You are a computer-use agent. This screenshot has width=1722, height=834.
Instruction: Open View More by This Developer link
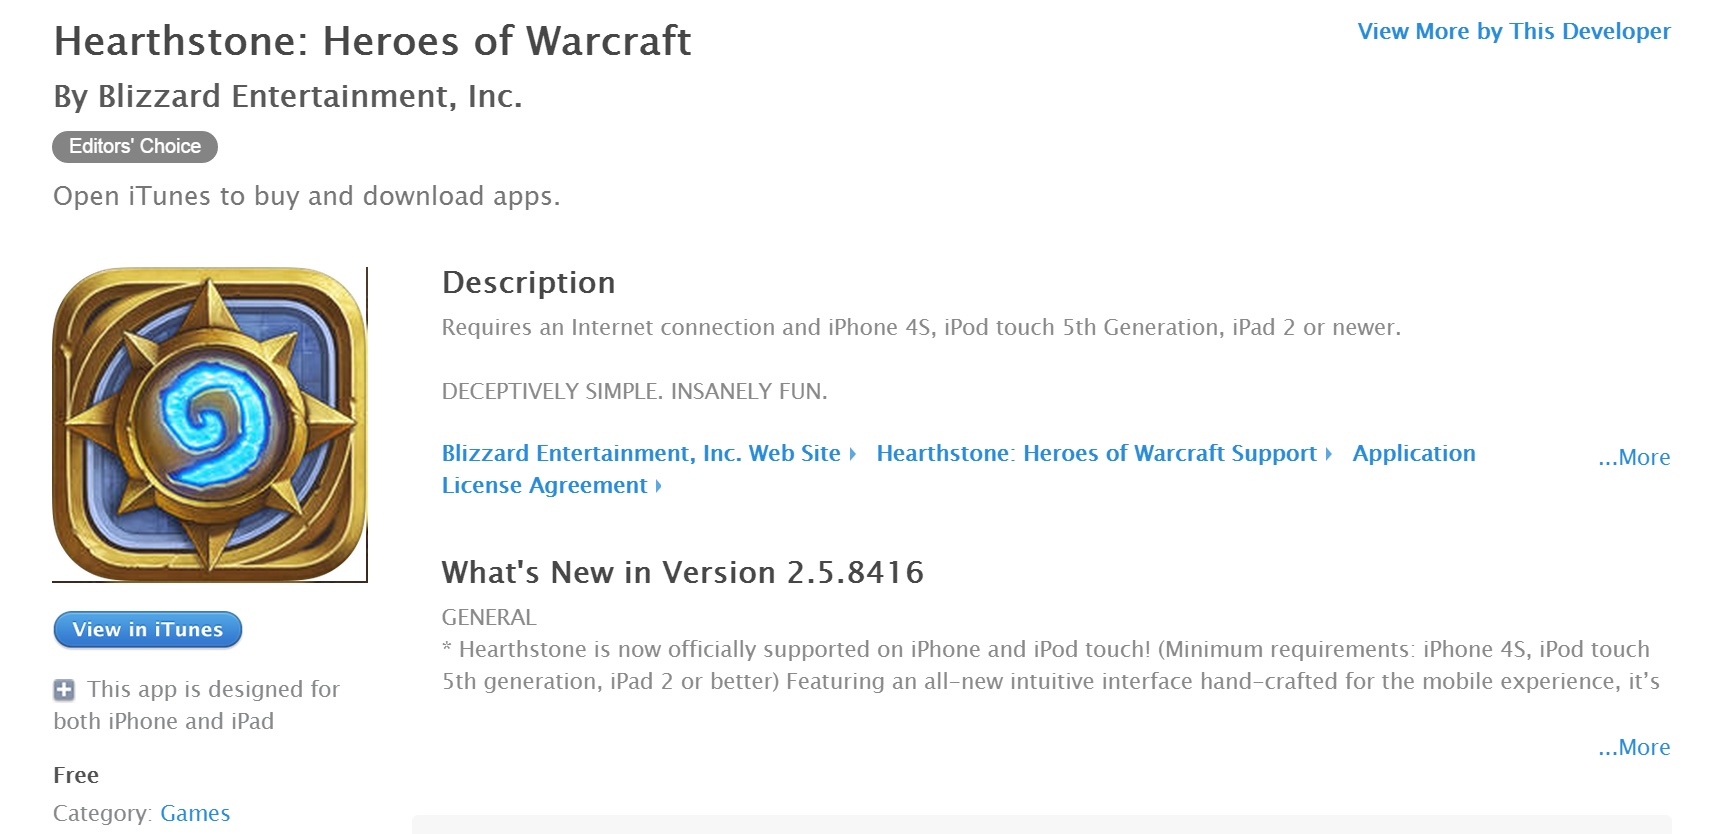pyautogui.click(x=1514, y=31)
